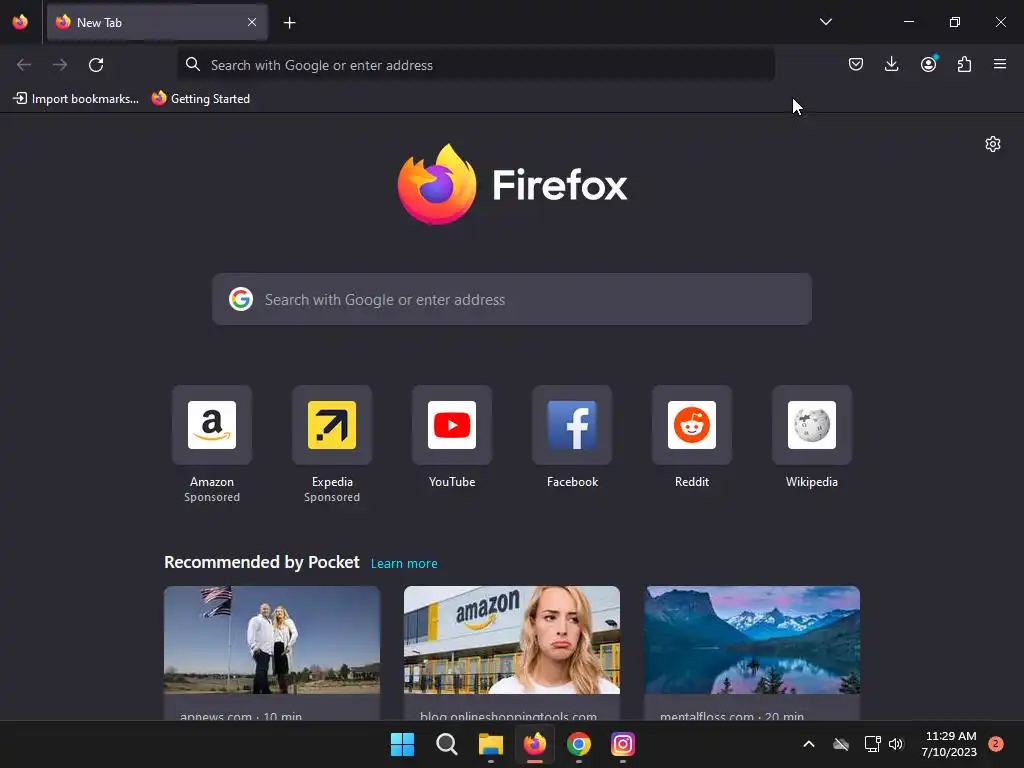Image resolution: width=1024 pixels, height=768 pixels.
Task: Open Firefox View pinned tab icon
Action: [20, 22]
